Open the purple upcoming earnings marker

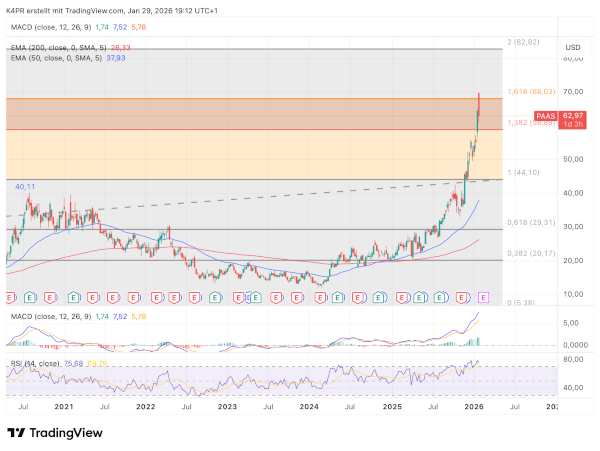coord(484,297)
